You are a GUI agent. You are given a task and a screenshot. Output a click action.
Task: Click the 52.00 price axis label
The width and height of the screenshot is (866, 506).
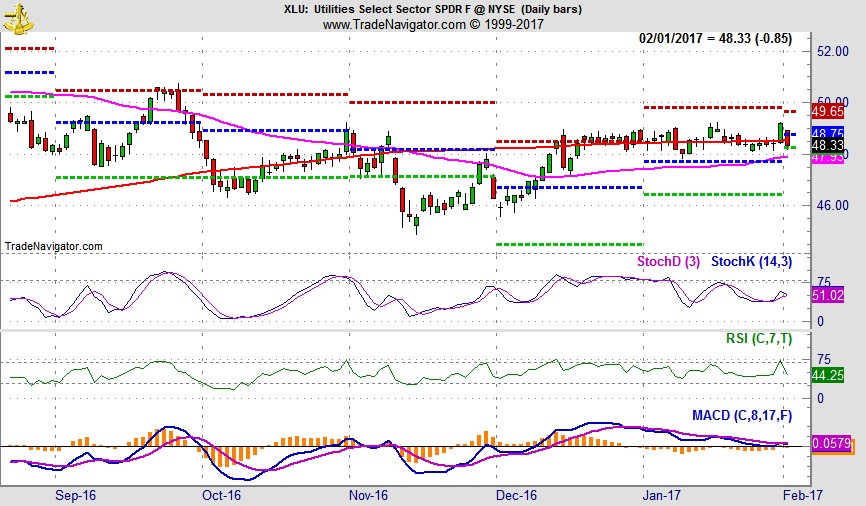click(x=832, y=52)
